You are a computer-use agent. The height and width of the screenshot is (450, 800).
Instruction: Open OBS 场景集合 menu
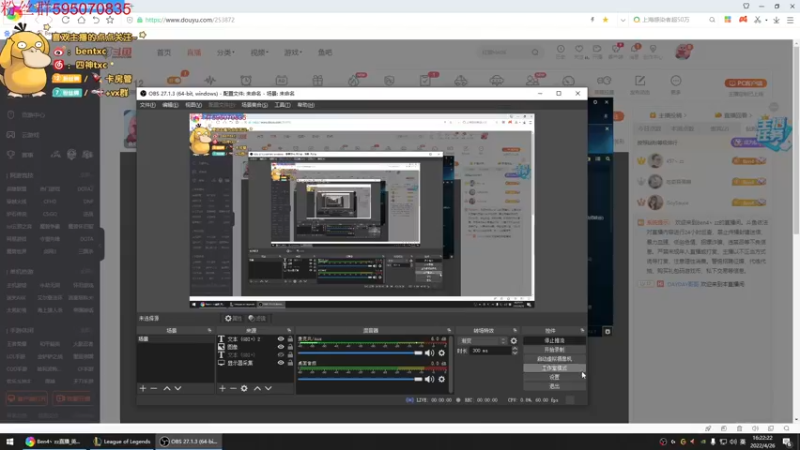tap(254, 105)
